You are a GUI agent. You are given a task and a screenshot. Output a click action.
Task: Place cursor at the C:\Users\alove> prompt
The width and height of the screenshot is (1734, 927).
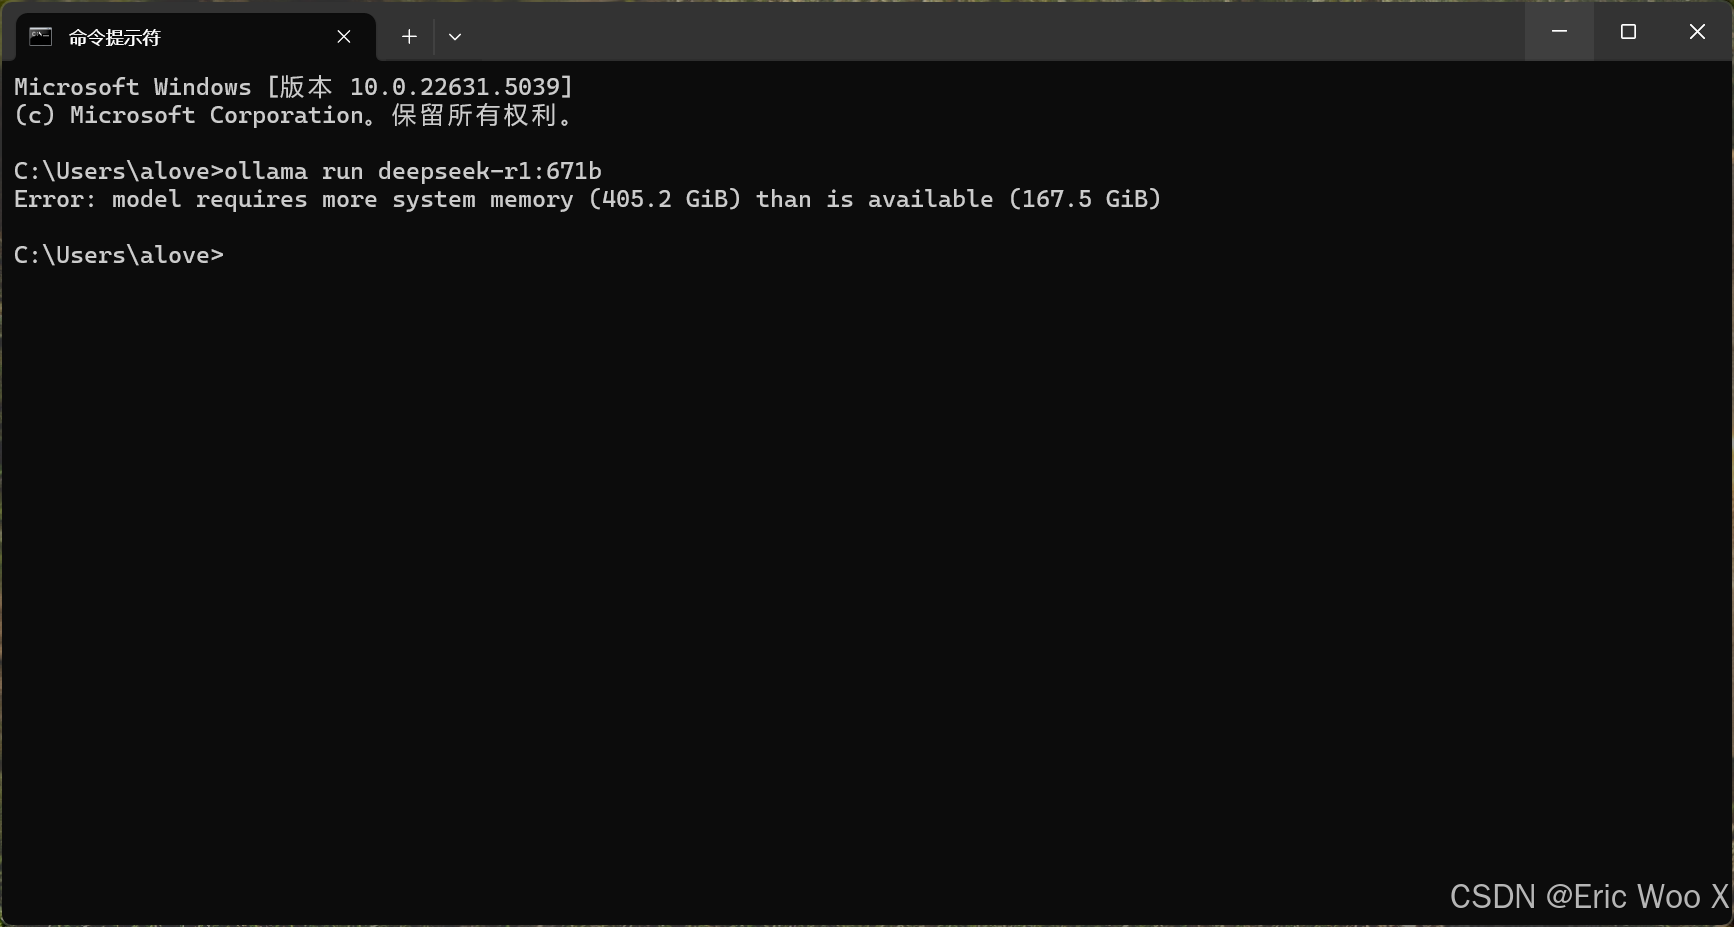118,255
